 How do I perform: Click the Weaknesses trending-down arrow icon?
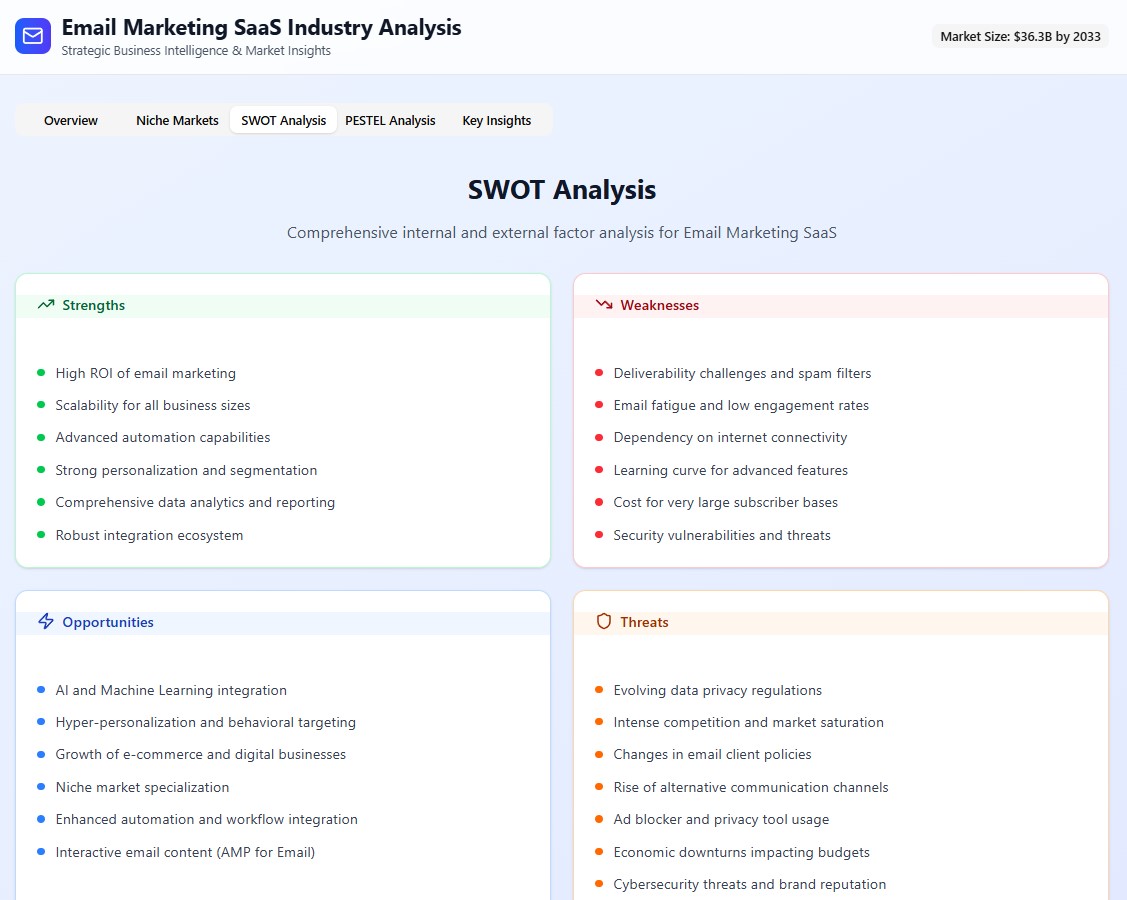point(604,305)
